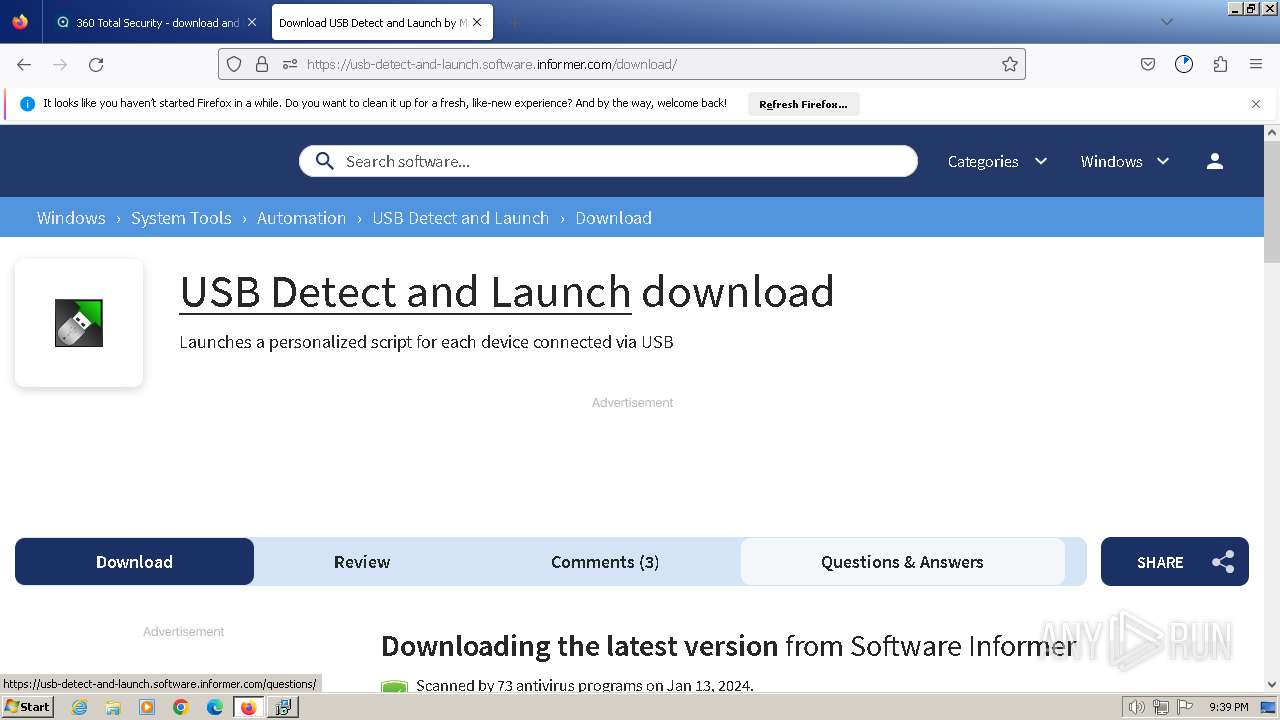Screen dimensions: 1280x720
Task: Click the USB Detect and Launch app icon
Action: click(79, 323)
